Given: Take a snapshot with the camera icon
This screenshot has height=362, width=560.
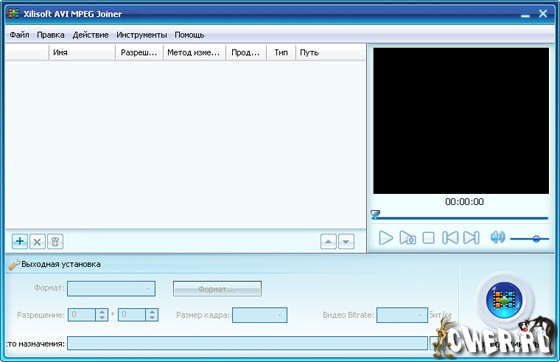Looking at the screenshot, I should pos(408,238).
